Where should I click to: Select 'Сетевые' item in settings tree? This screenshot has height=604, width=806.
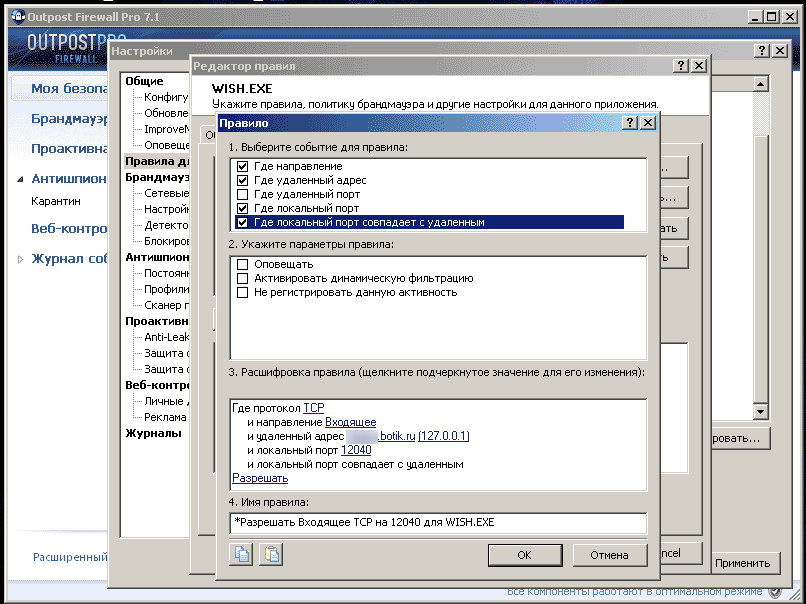point(166,193)
